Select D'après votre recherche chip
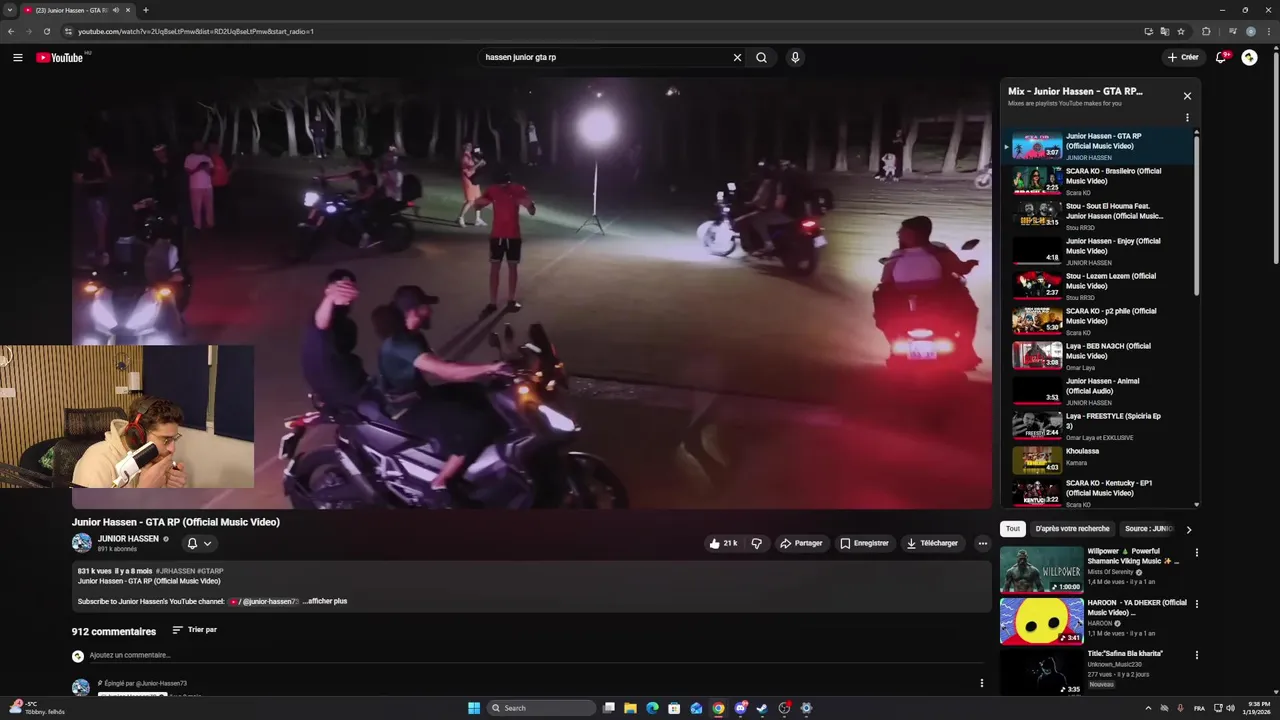The image size is (1280, 720). click(1072, 528)
